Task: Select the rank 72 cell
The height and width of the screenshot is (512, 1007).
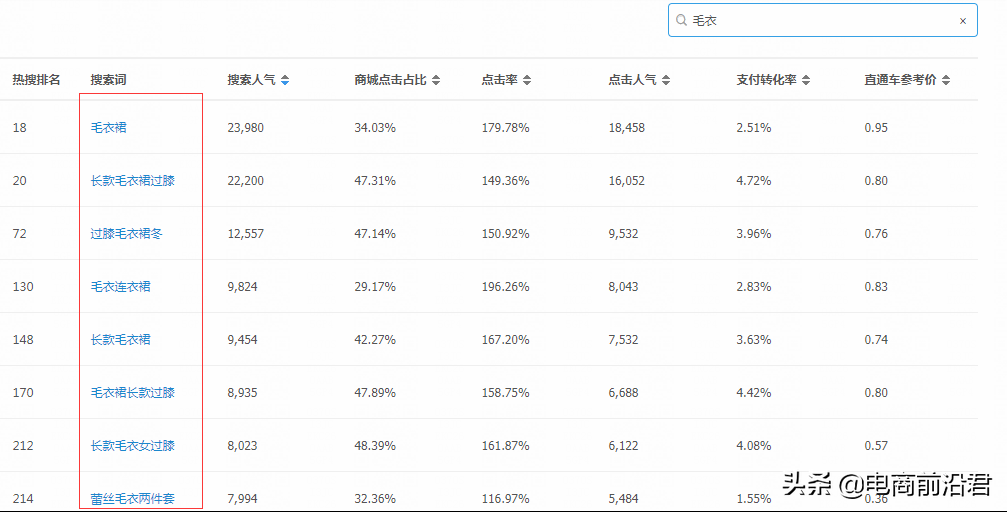Action: [x=20, y=234]
